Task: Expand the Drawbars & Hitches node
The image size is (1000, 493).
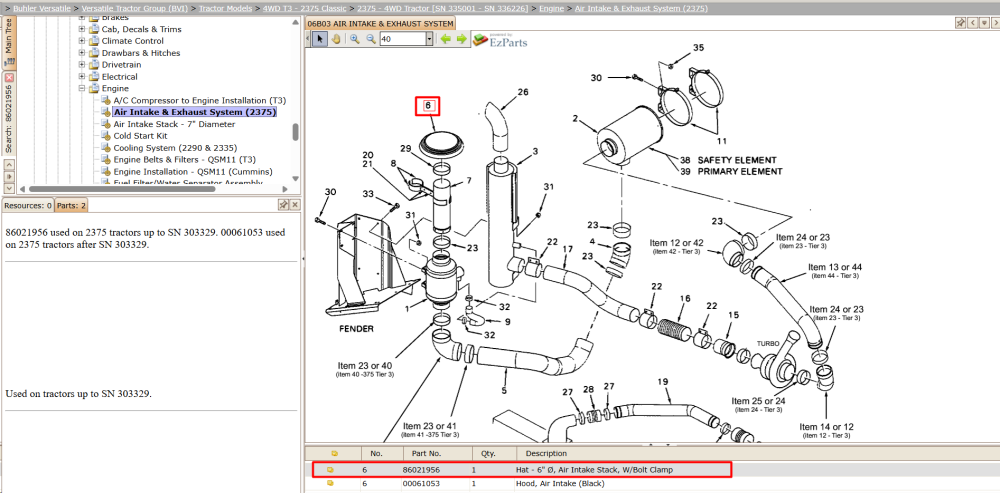Action: pyautogui.click(x=82, y=53)
